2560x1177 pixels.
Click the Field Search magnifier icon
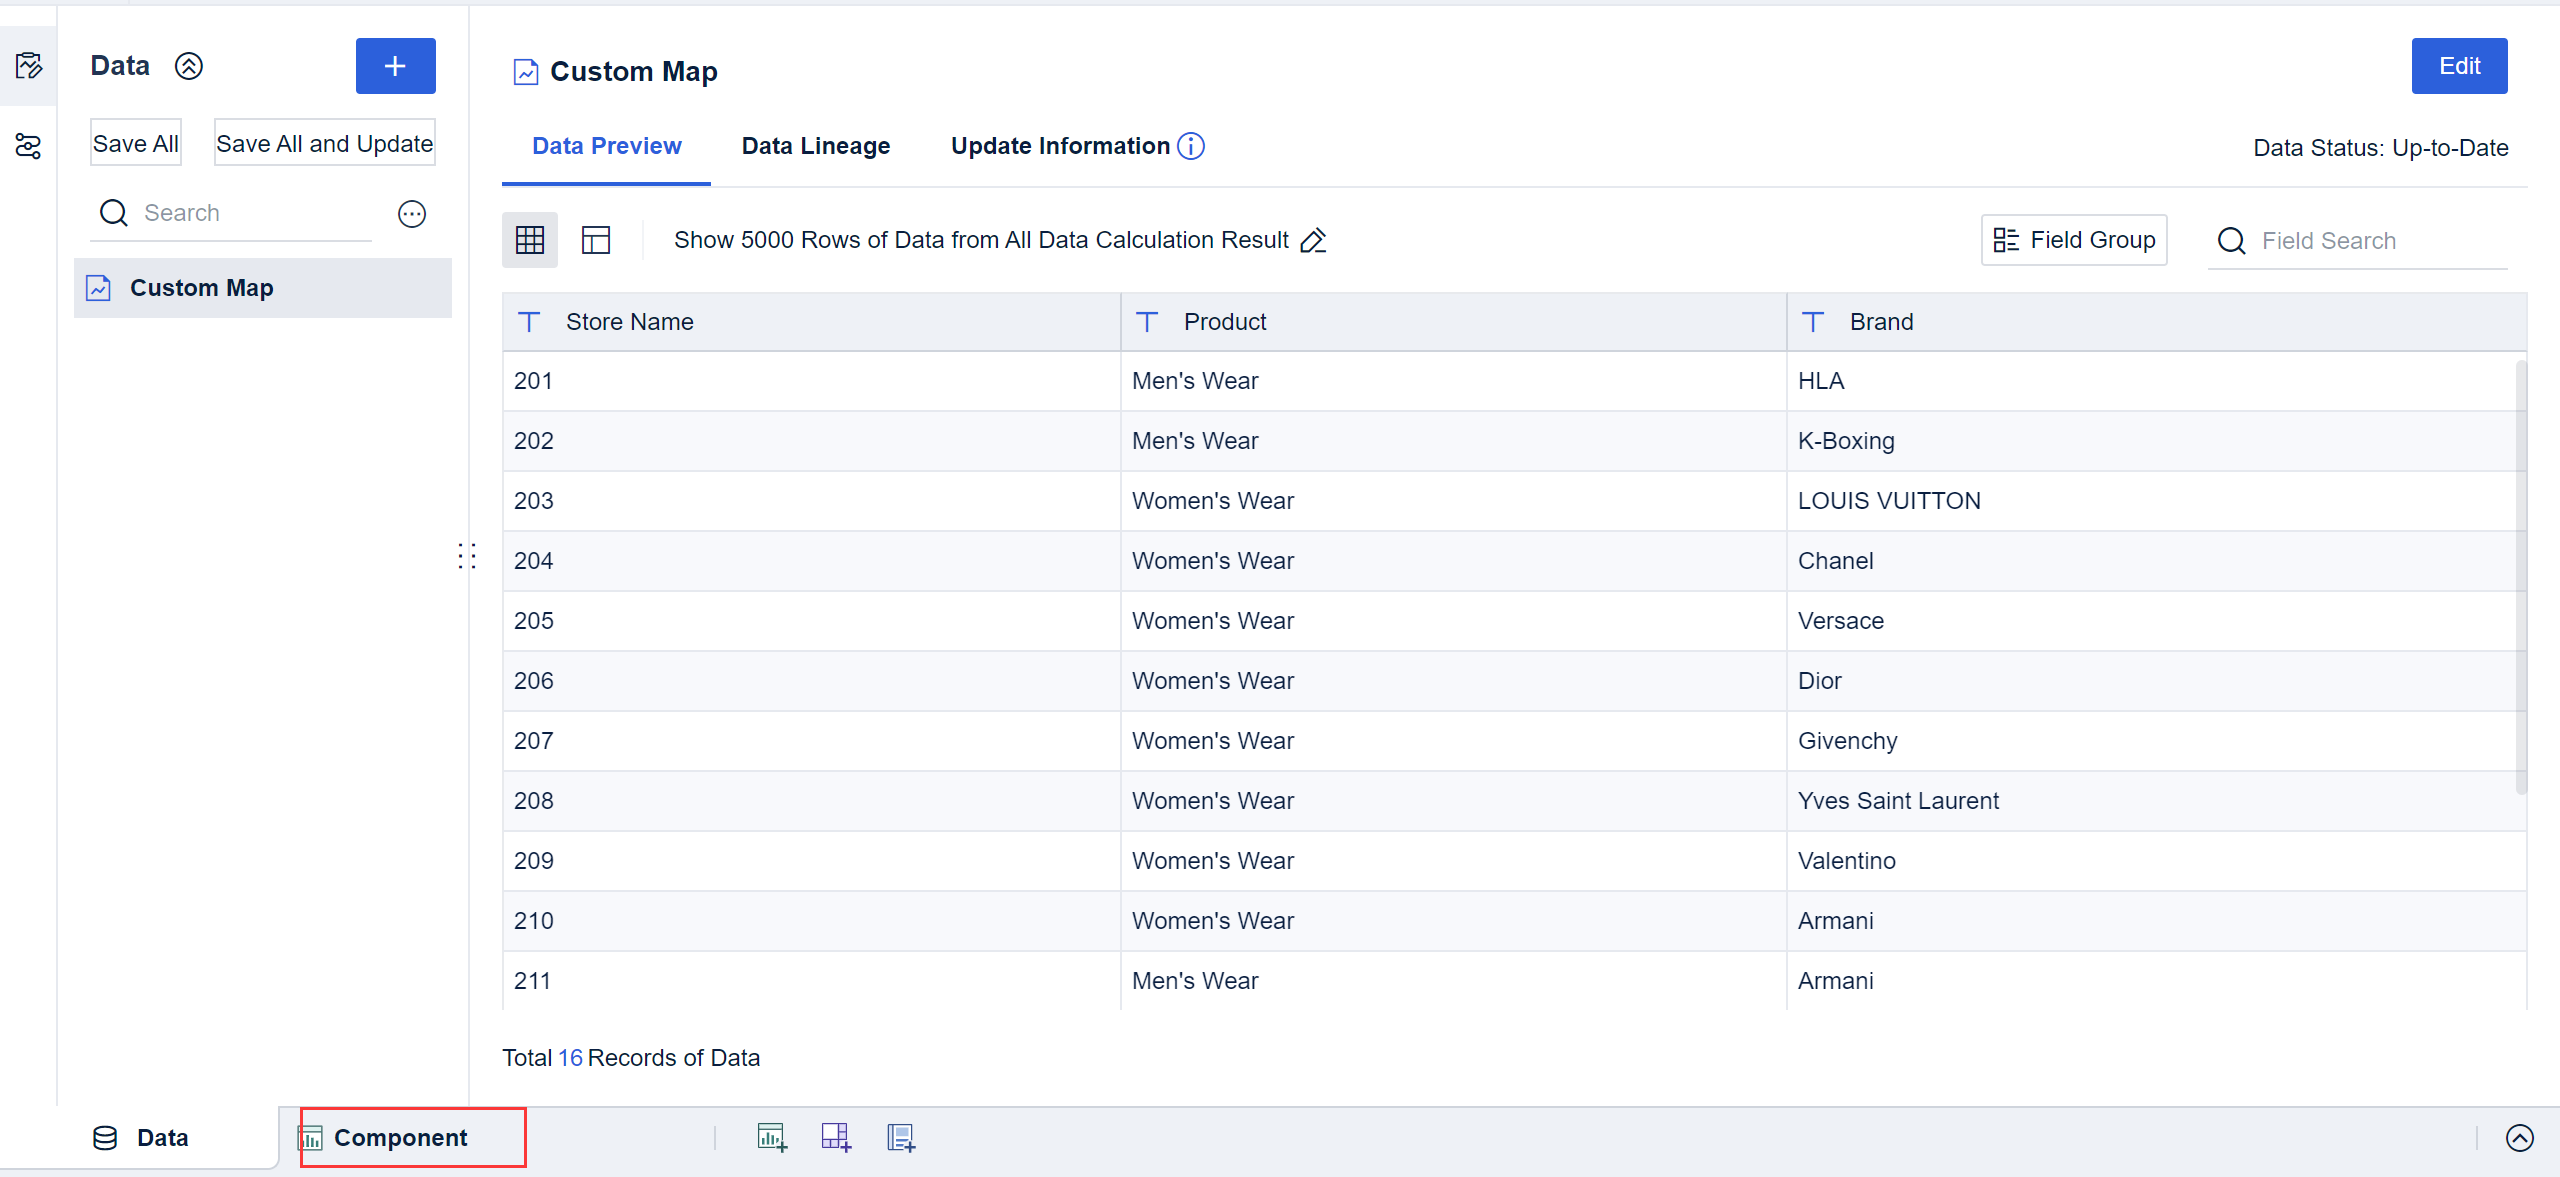point(2232,241)
